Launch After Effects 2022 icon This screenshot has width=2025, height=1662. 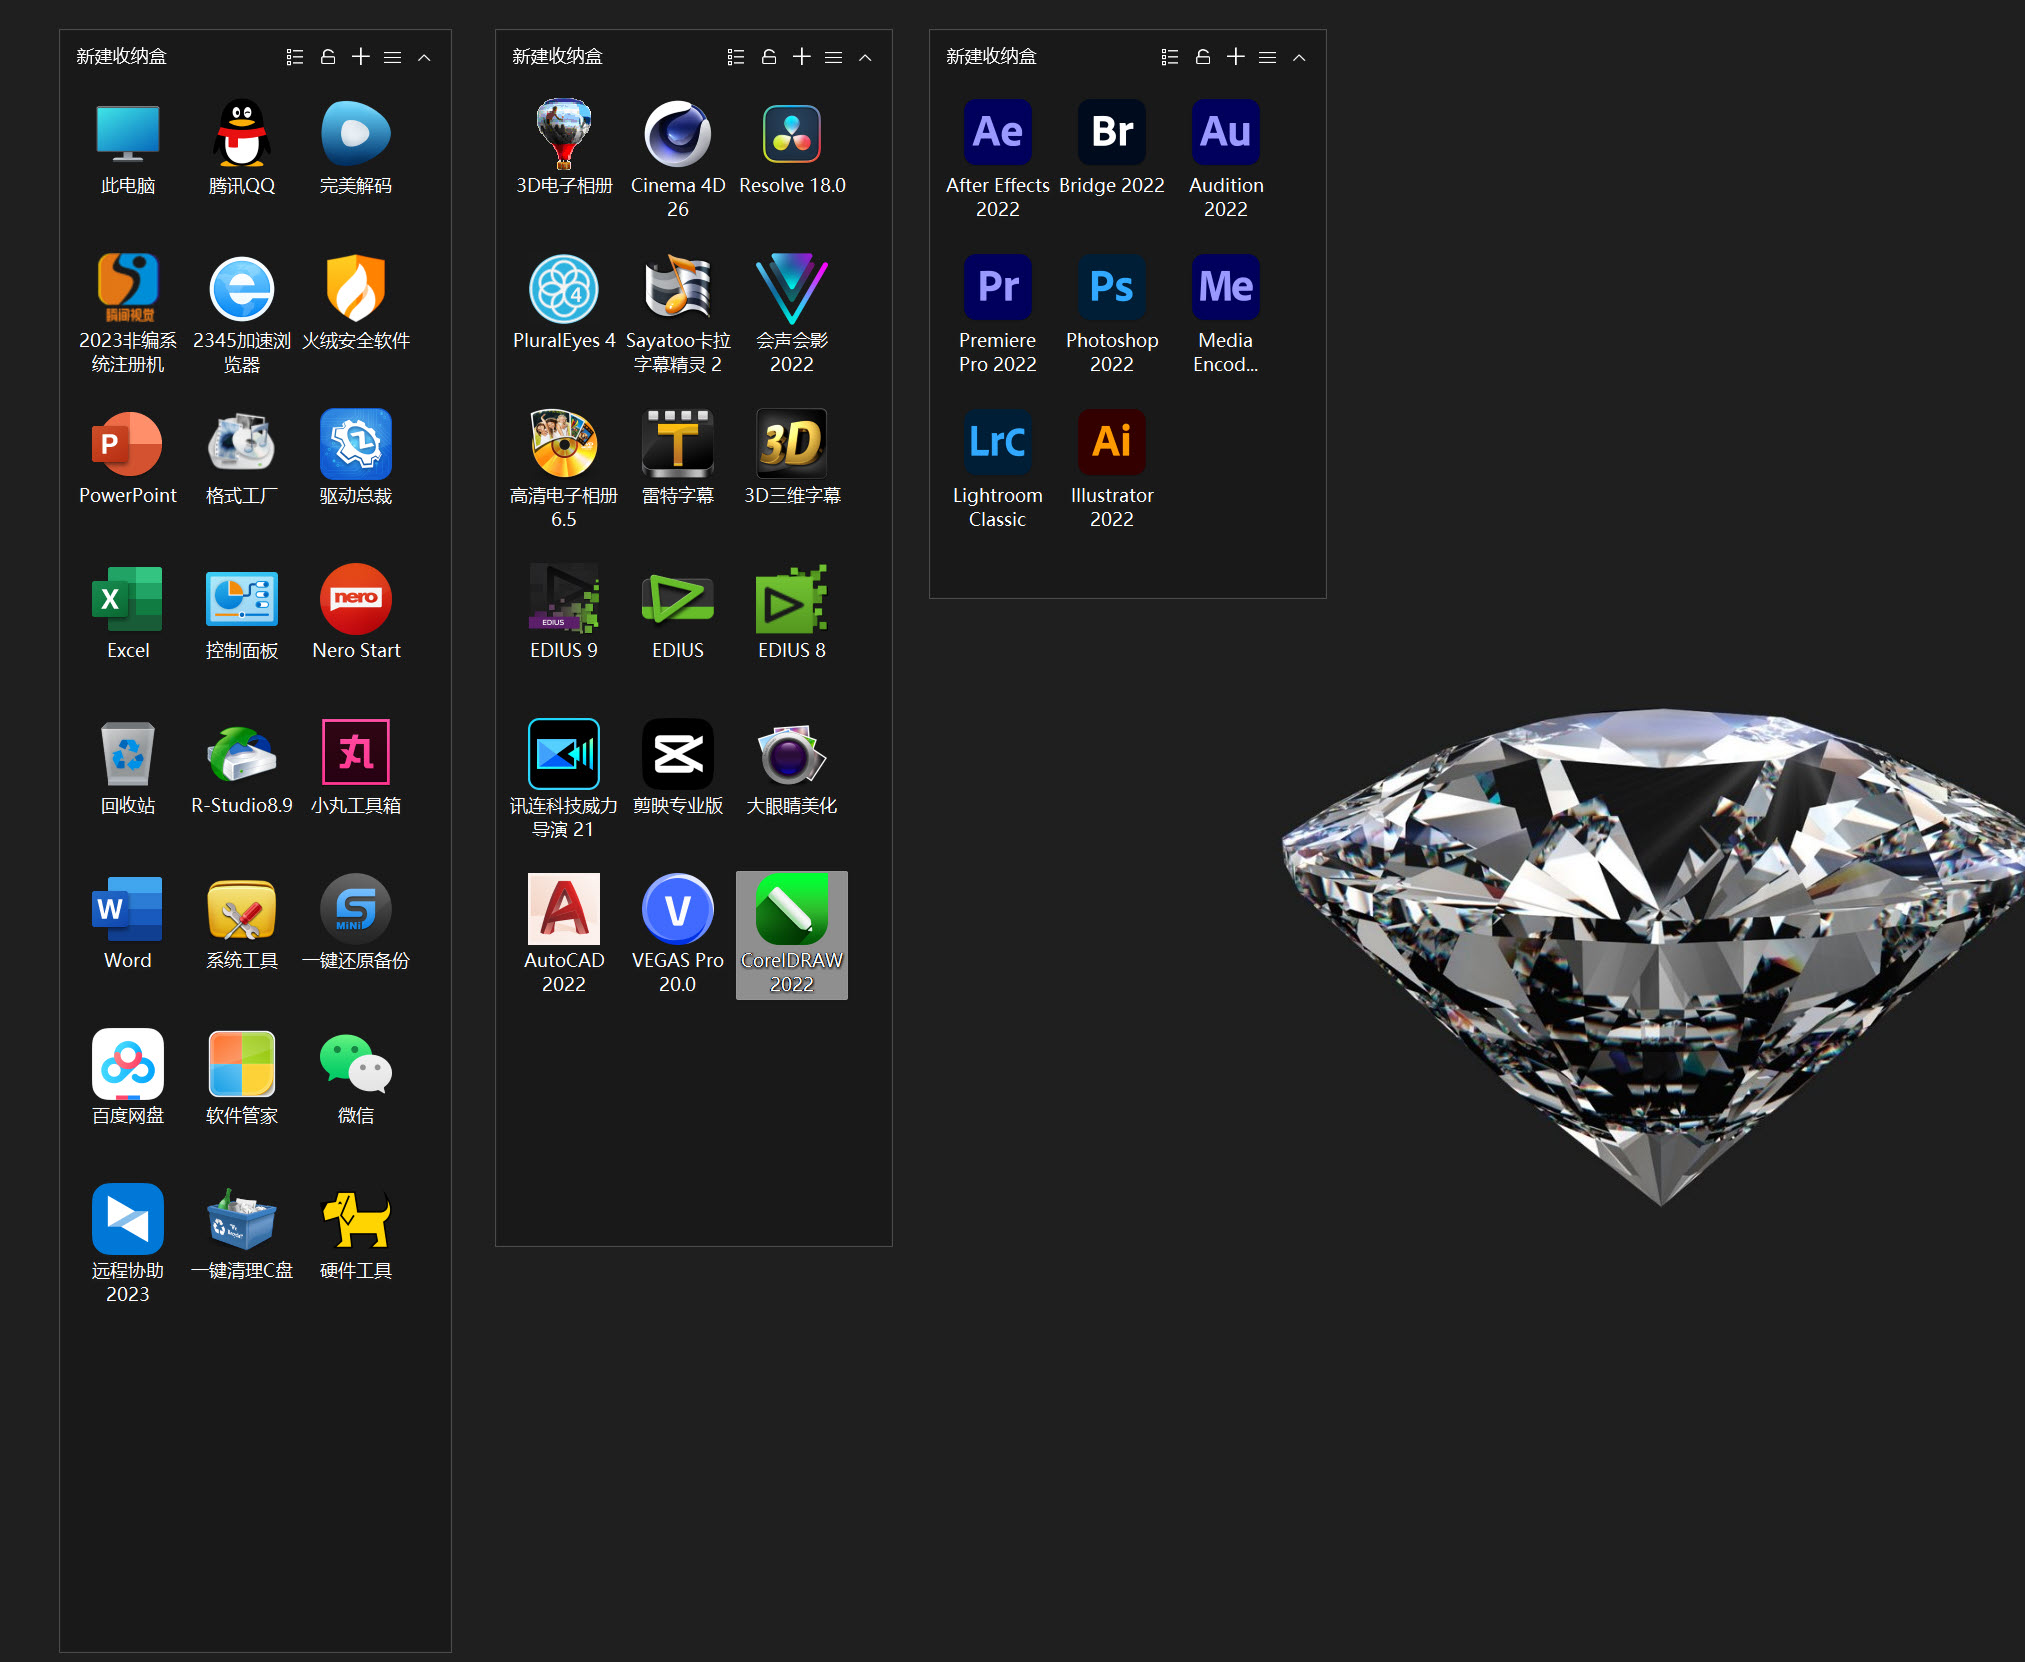click(998, 132)
